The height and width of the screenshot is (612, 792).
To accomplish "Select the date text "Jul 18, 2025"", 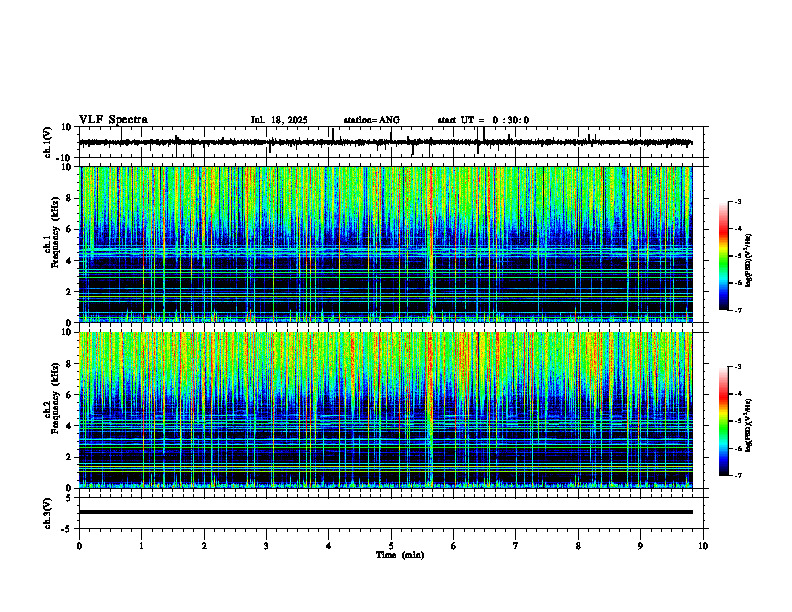I will tap(279, 120).
